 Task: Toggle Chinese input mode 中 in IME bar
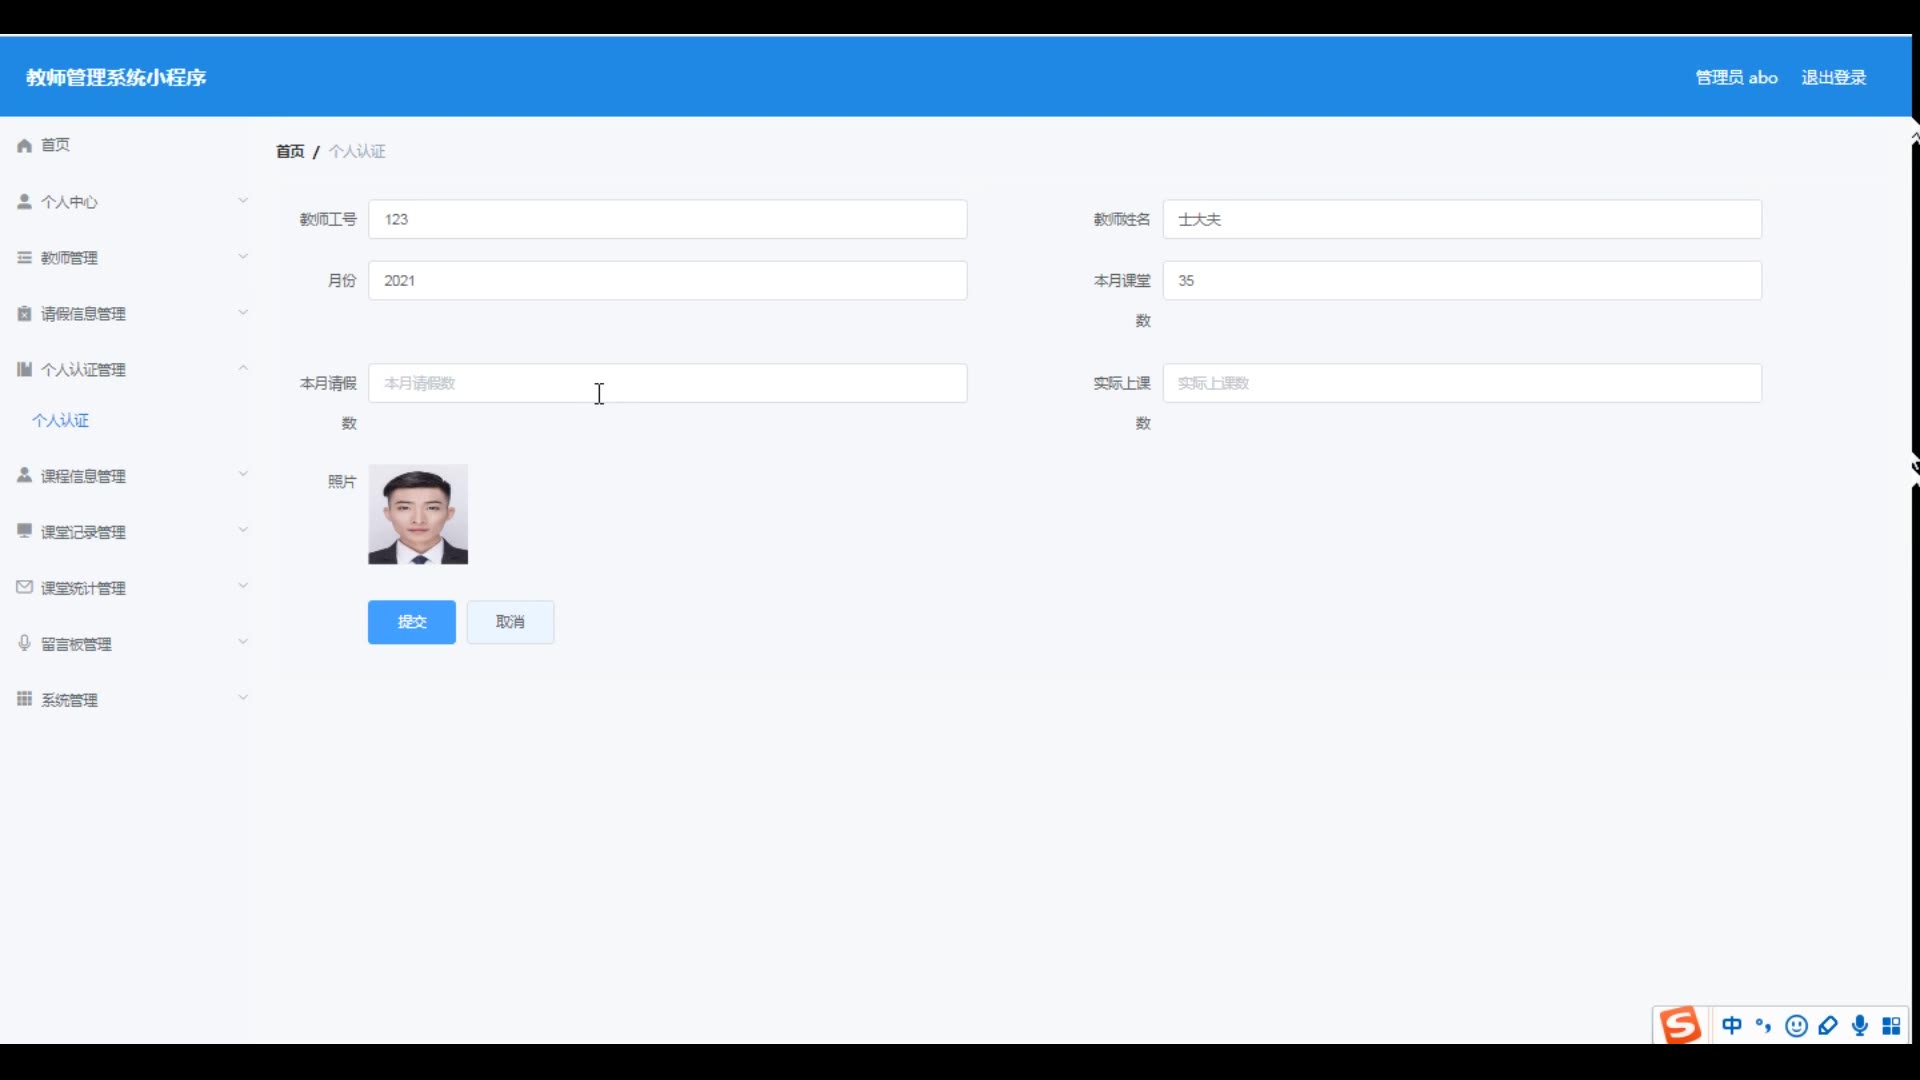[x=1732, y=1026]
